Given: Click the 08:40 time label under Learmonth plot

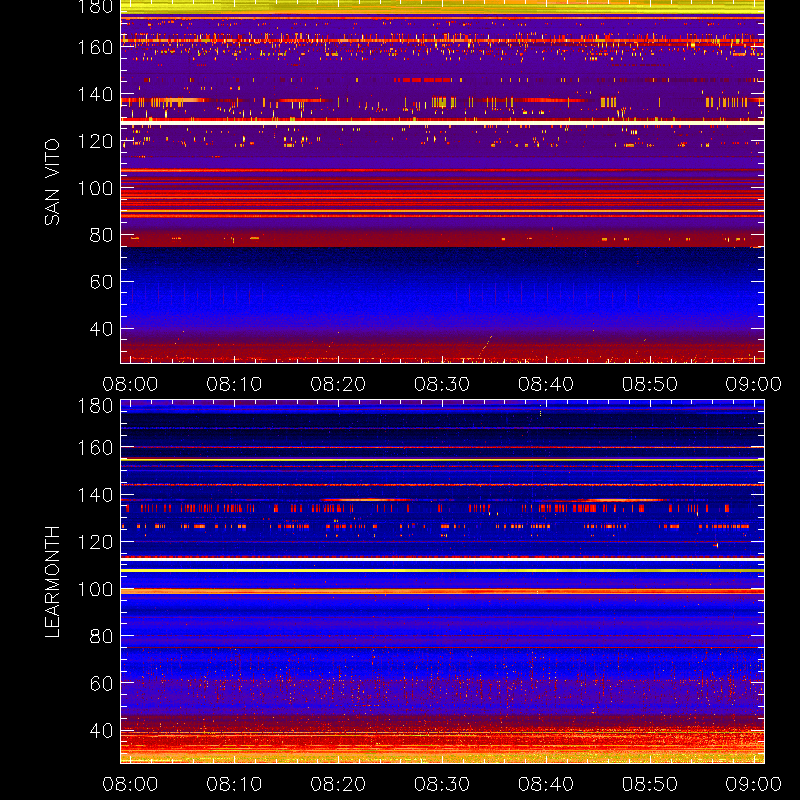Looking at the screenshot, I should tap(546, 784).
